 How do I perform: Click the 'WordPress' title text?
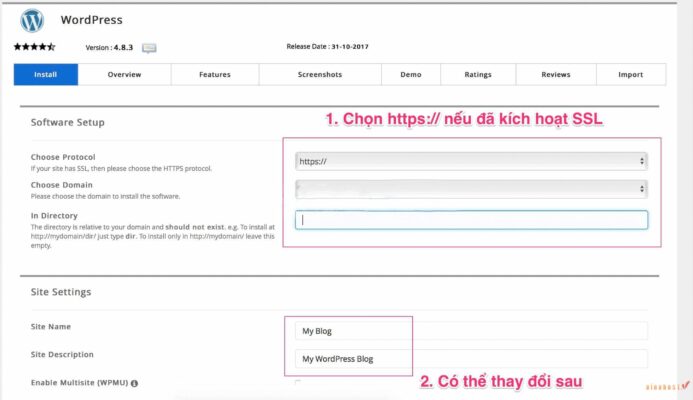click(x=91, y=20)
